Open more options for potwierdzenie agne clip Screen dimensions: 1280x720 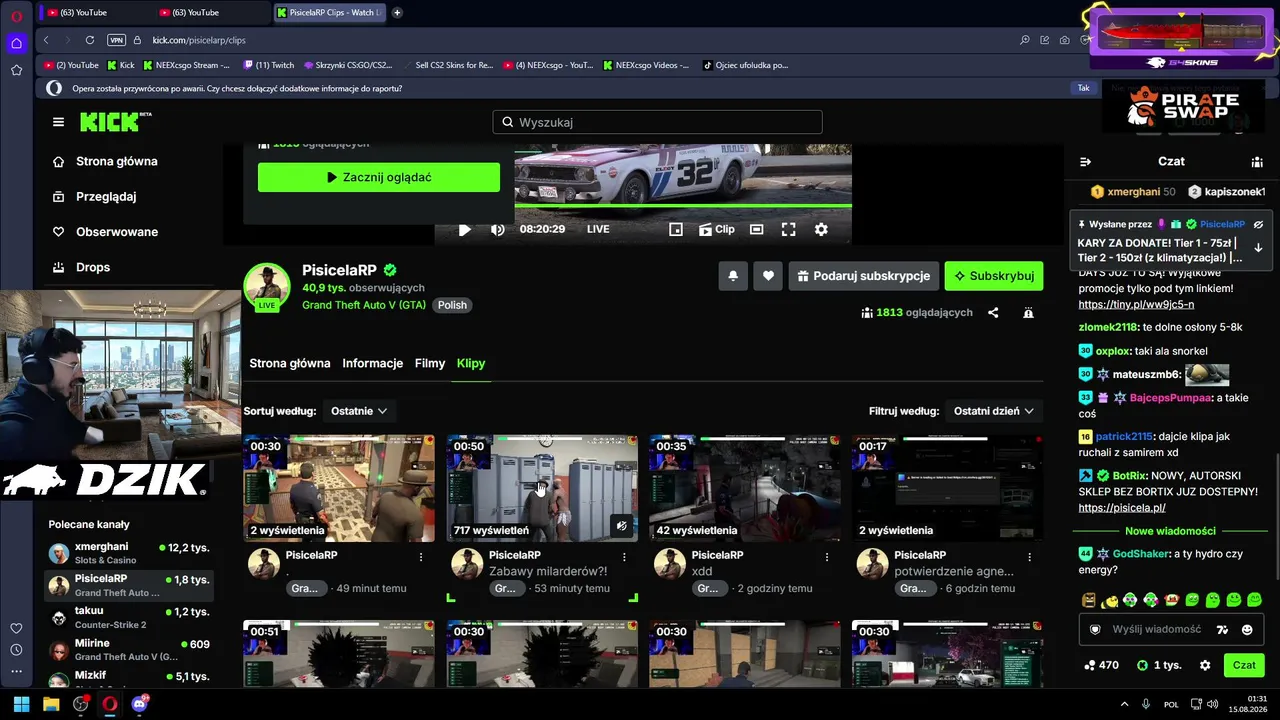[x=1030, y=556]
